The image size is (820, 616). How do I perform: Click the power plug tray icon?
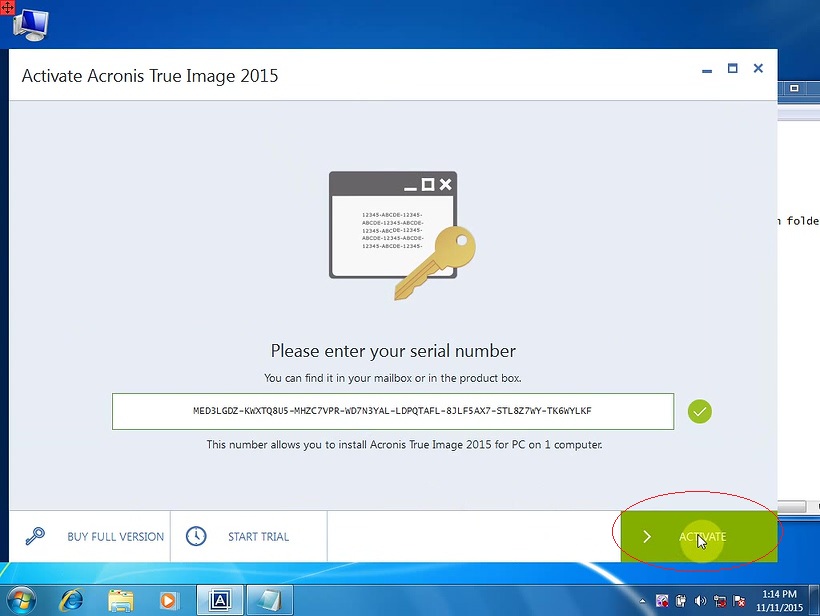[681, 601]
